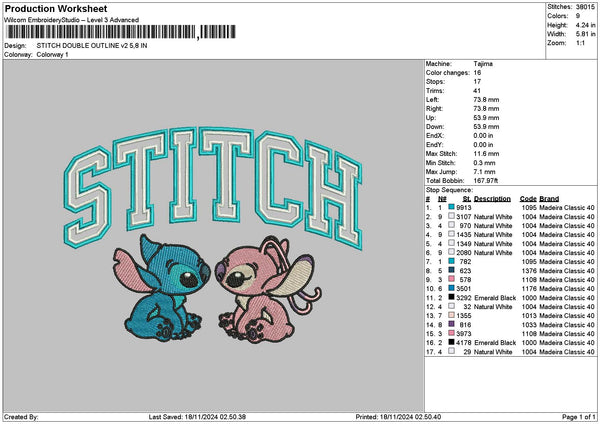This screenshot has width=600, height=424.
Task: Pick the purple swatch for stop 14
Action: (x=452, y=325)
